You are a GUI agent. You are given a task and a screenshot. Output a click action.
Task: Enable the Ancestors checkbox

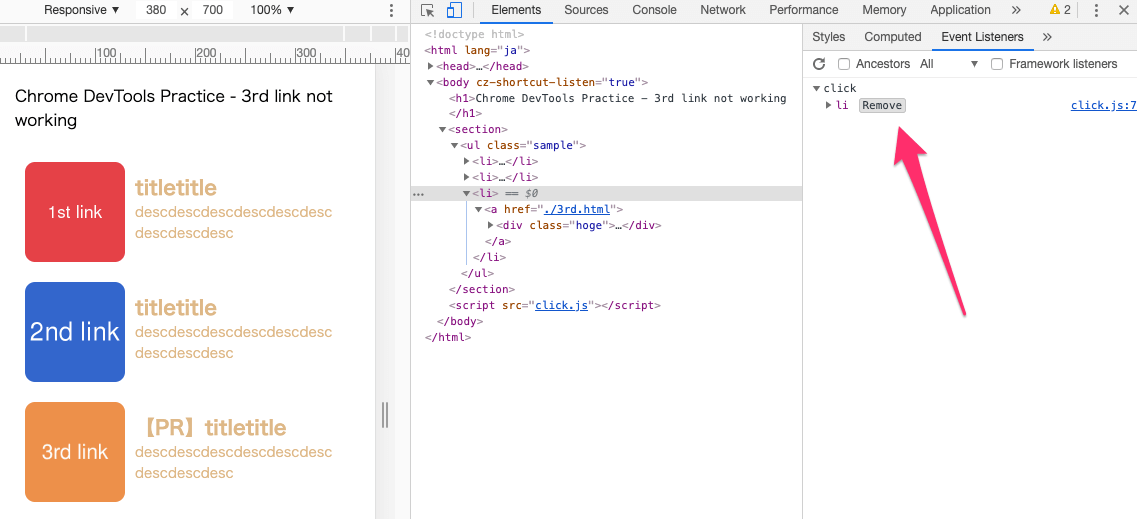point(844,64)
